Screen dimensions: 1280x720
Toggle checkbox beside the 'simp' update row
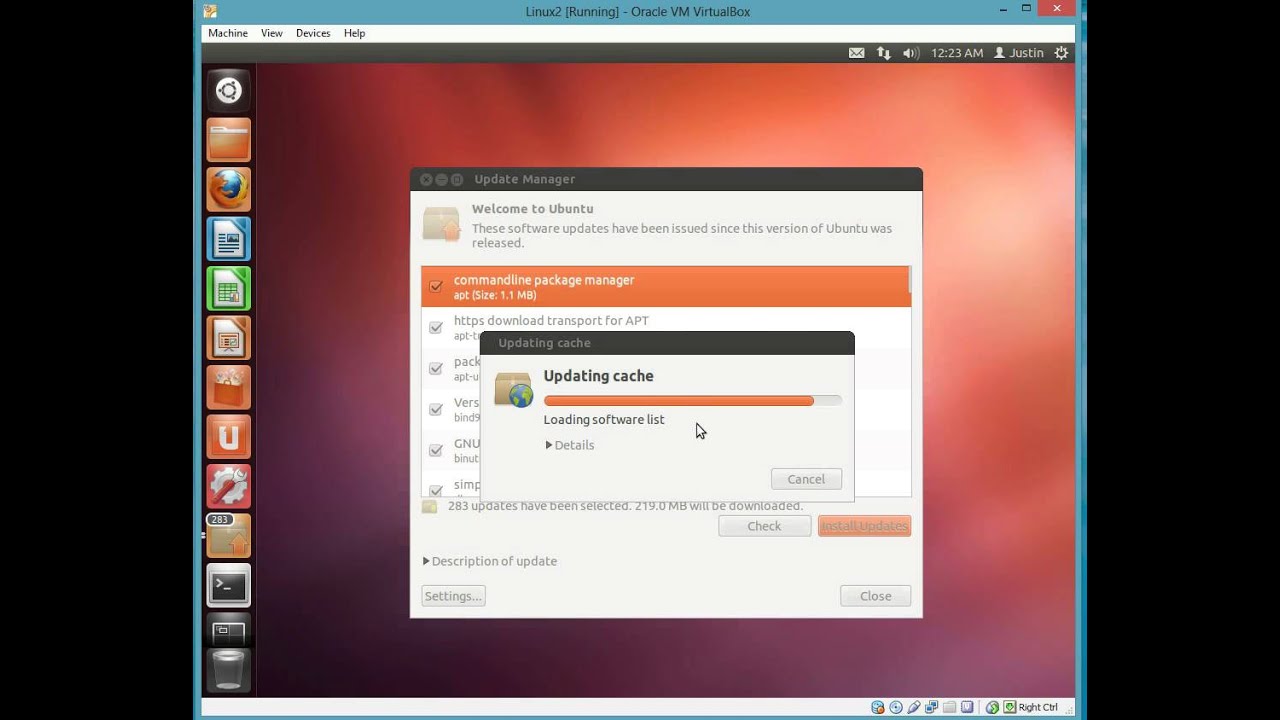click(x=436, y=490)
